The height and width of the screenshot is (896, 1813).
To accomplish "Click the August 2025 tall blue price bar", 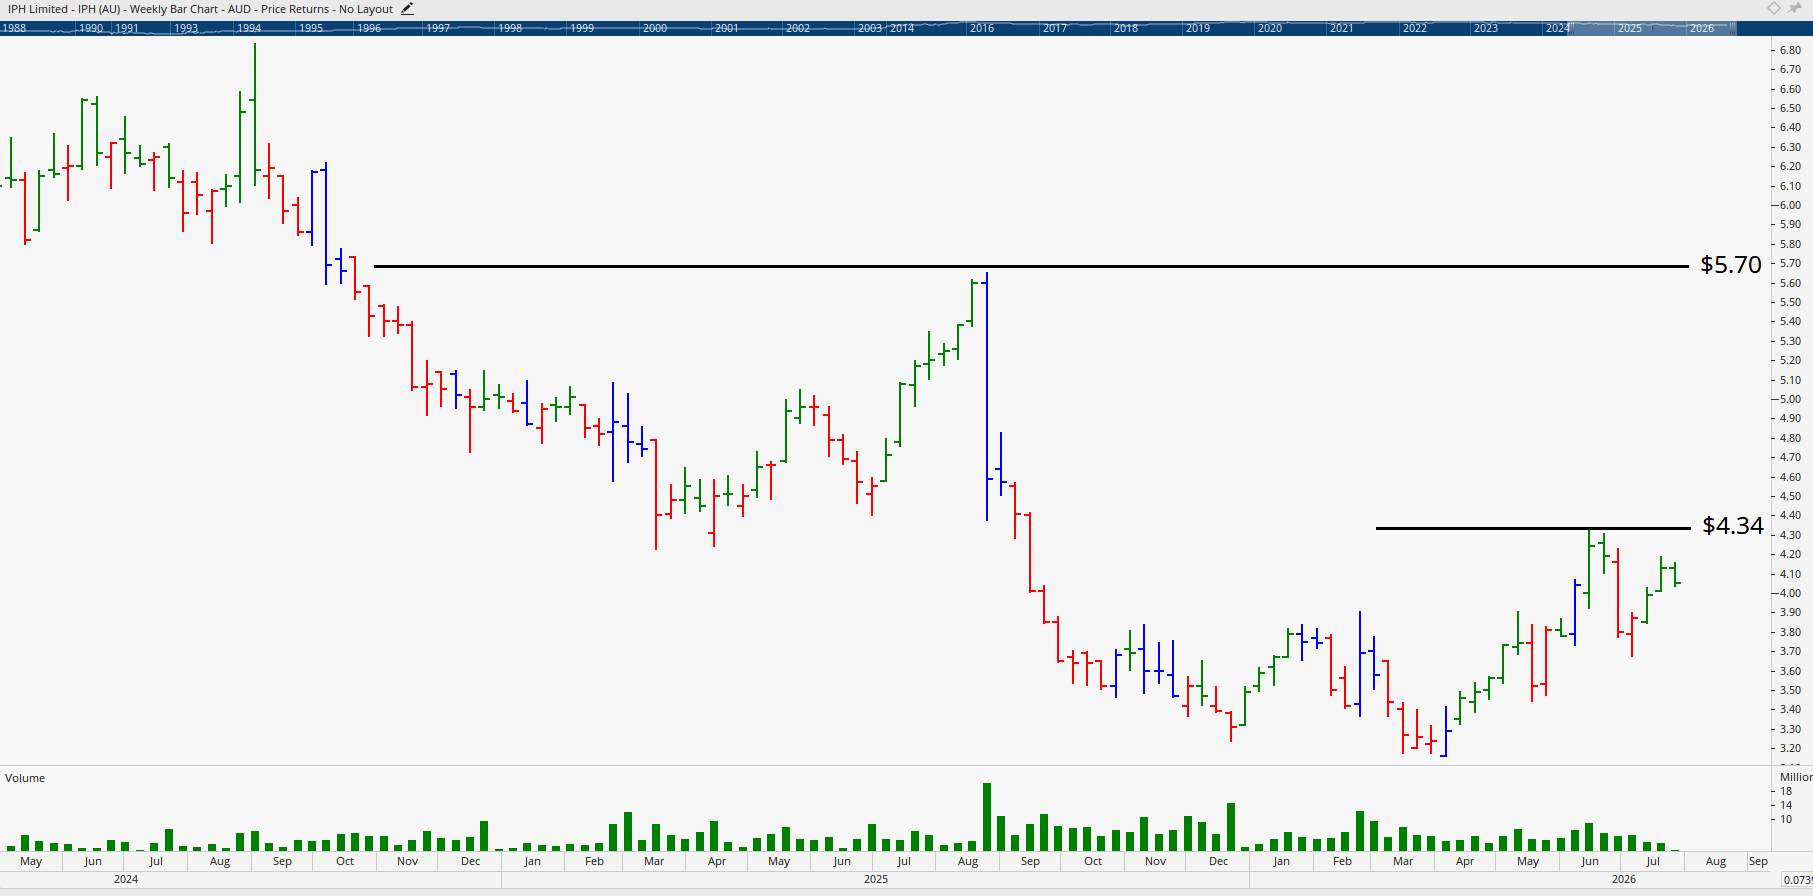I will (x=987, y=396).
